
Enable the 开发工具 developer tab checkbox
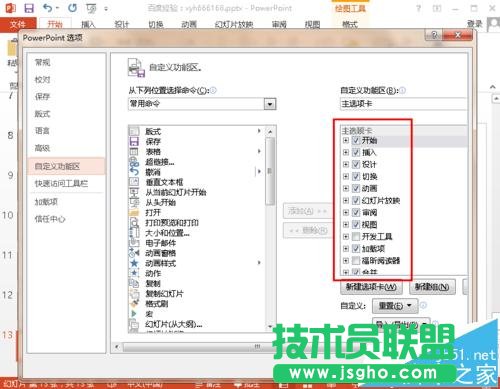[x=356, y=236]
